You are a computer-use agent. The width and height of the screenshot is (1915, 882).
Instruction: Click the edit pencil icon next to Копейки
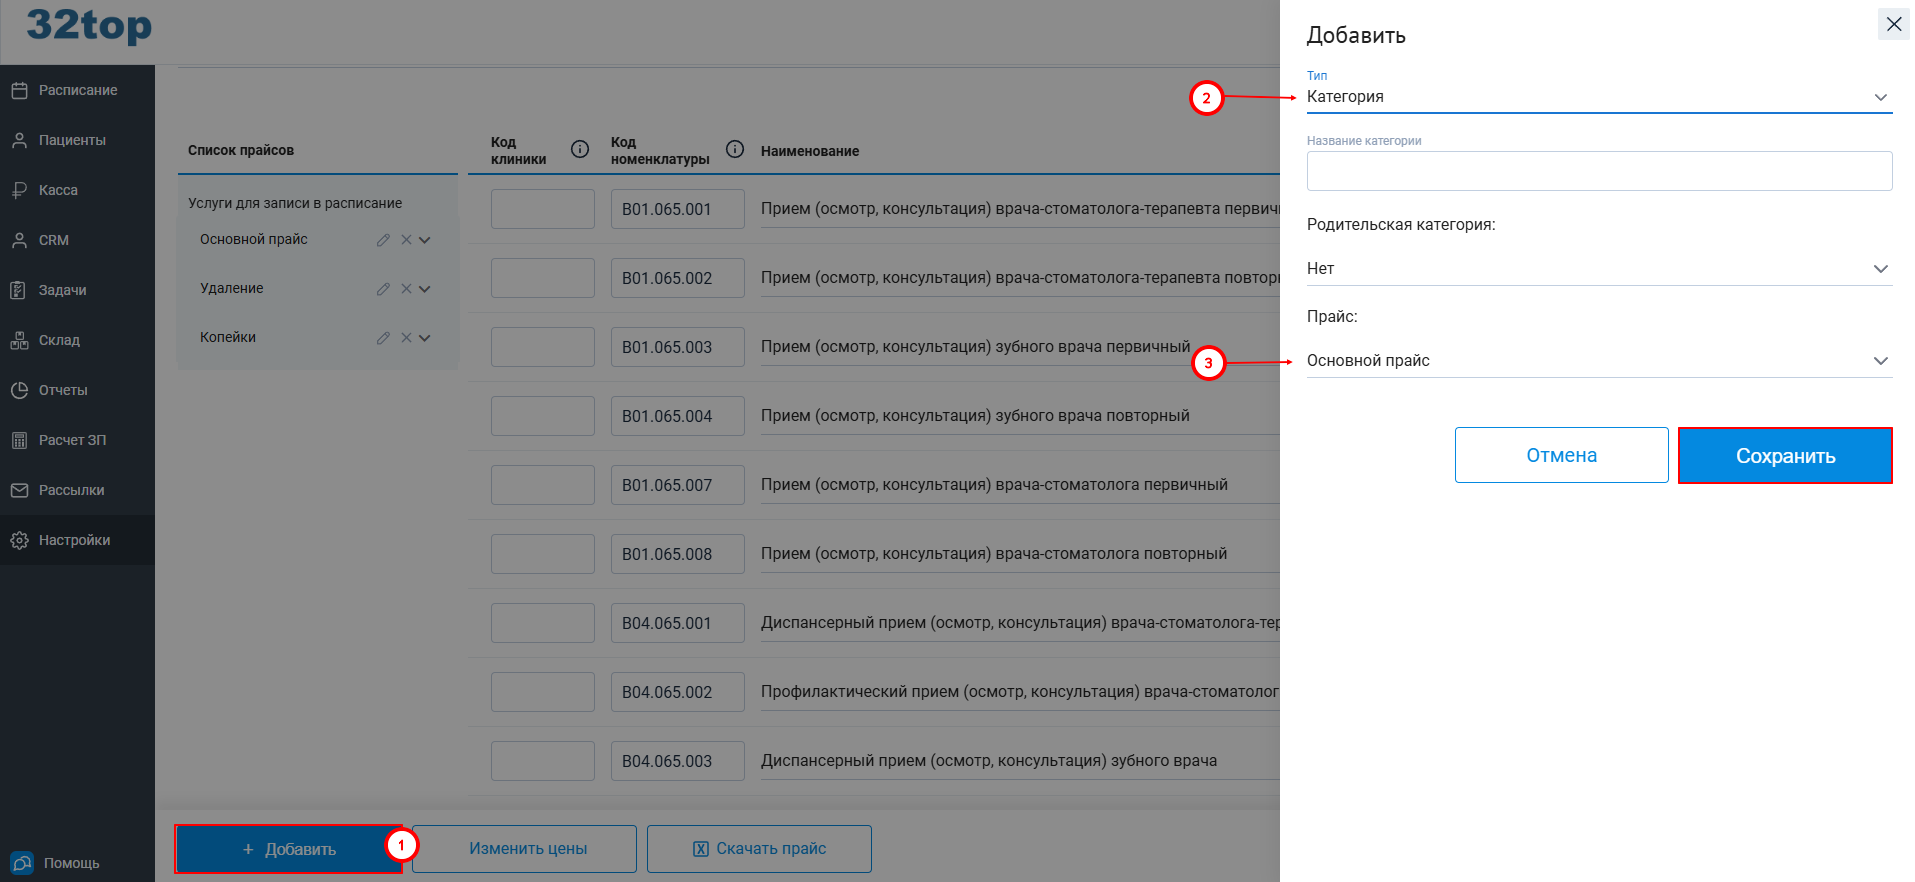click(x=383, y=338)
